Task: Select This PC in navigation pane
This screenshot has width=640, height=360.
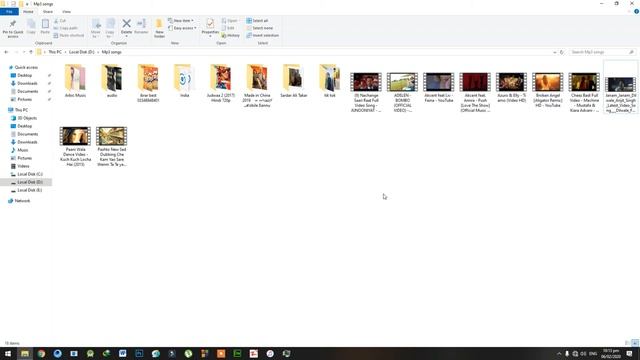Action: pyautogui.click(x=21, y=110)
